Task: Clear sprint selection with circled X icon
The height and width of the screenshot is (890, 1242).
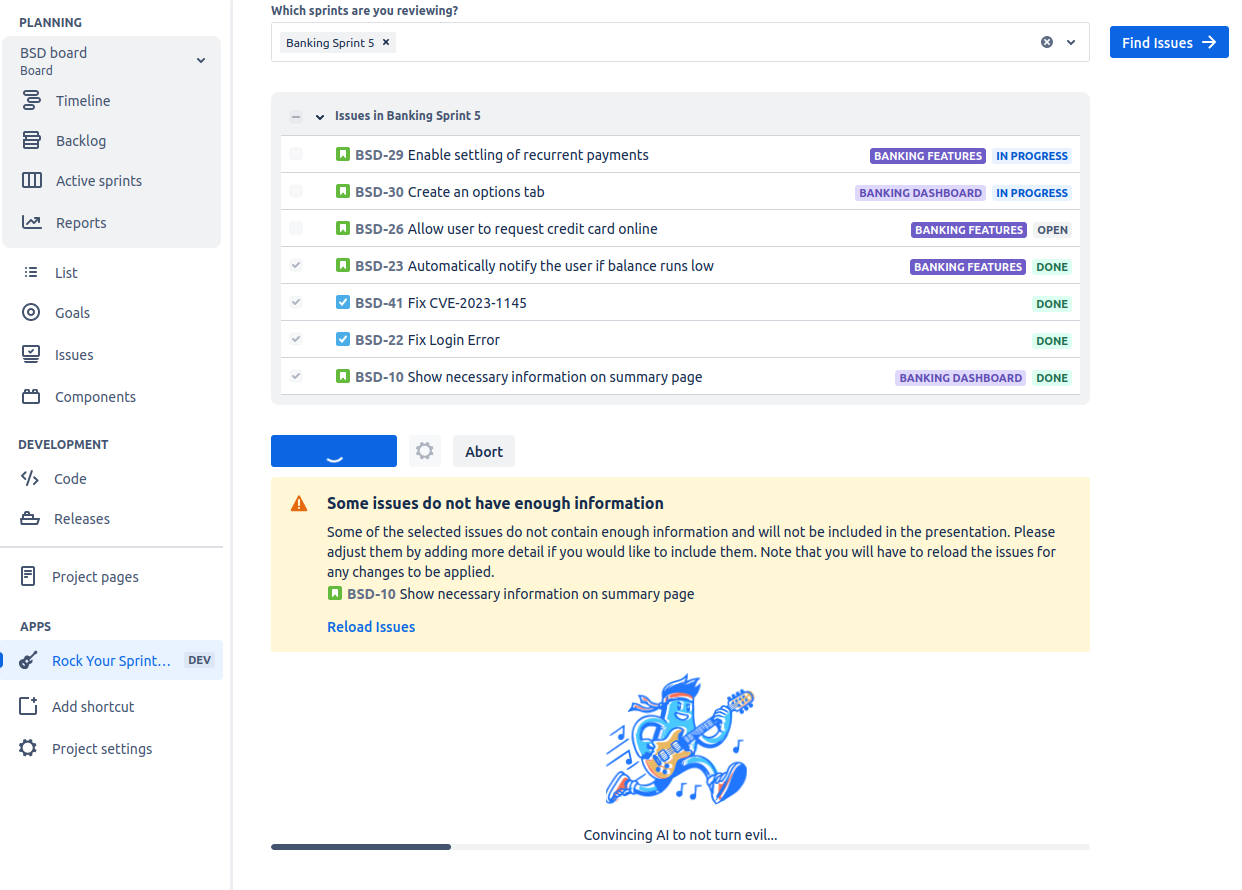Action: [x=1047, y=43]
